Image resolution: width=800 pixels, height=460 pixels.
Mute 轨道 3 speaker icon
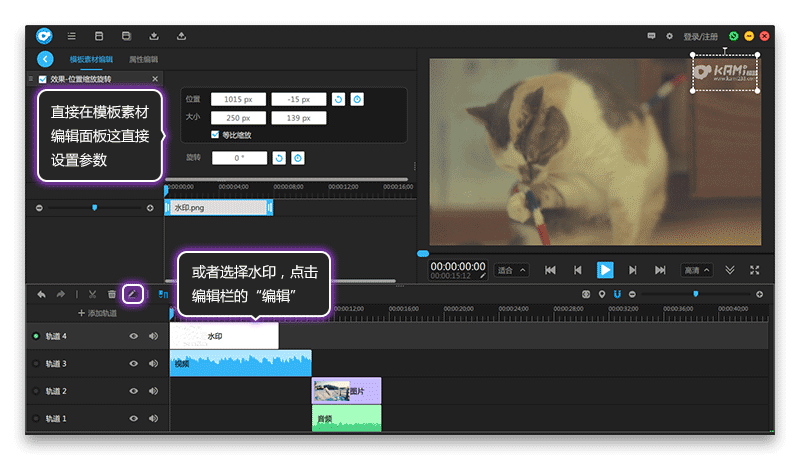pos(154,364)
